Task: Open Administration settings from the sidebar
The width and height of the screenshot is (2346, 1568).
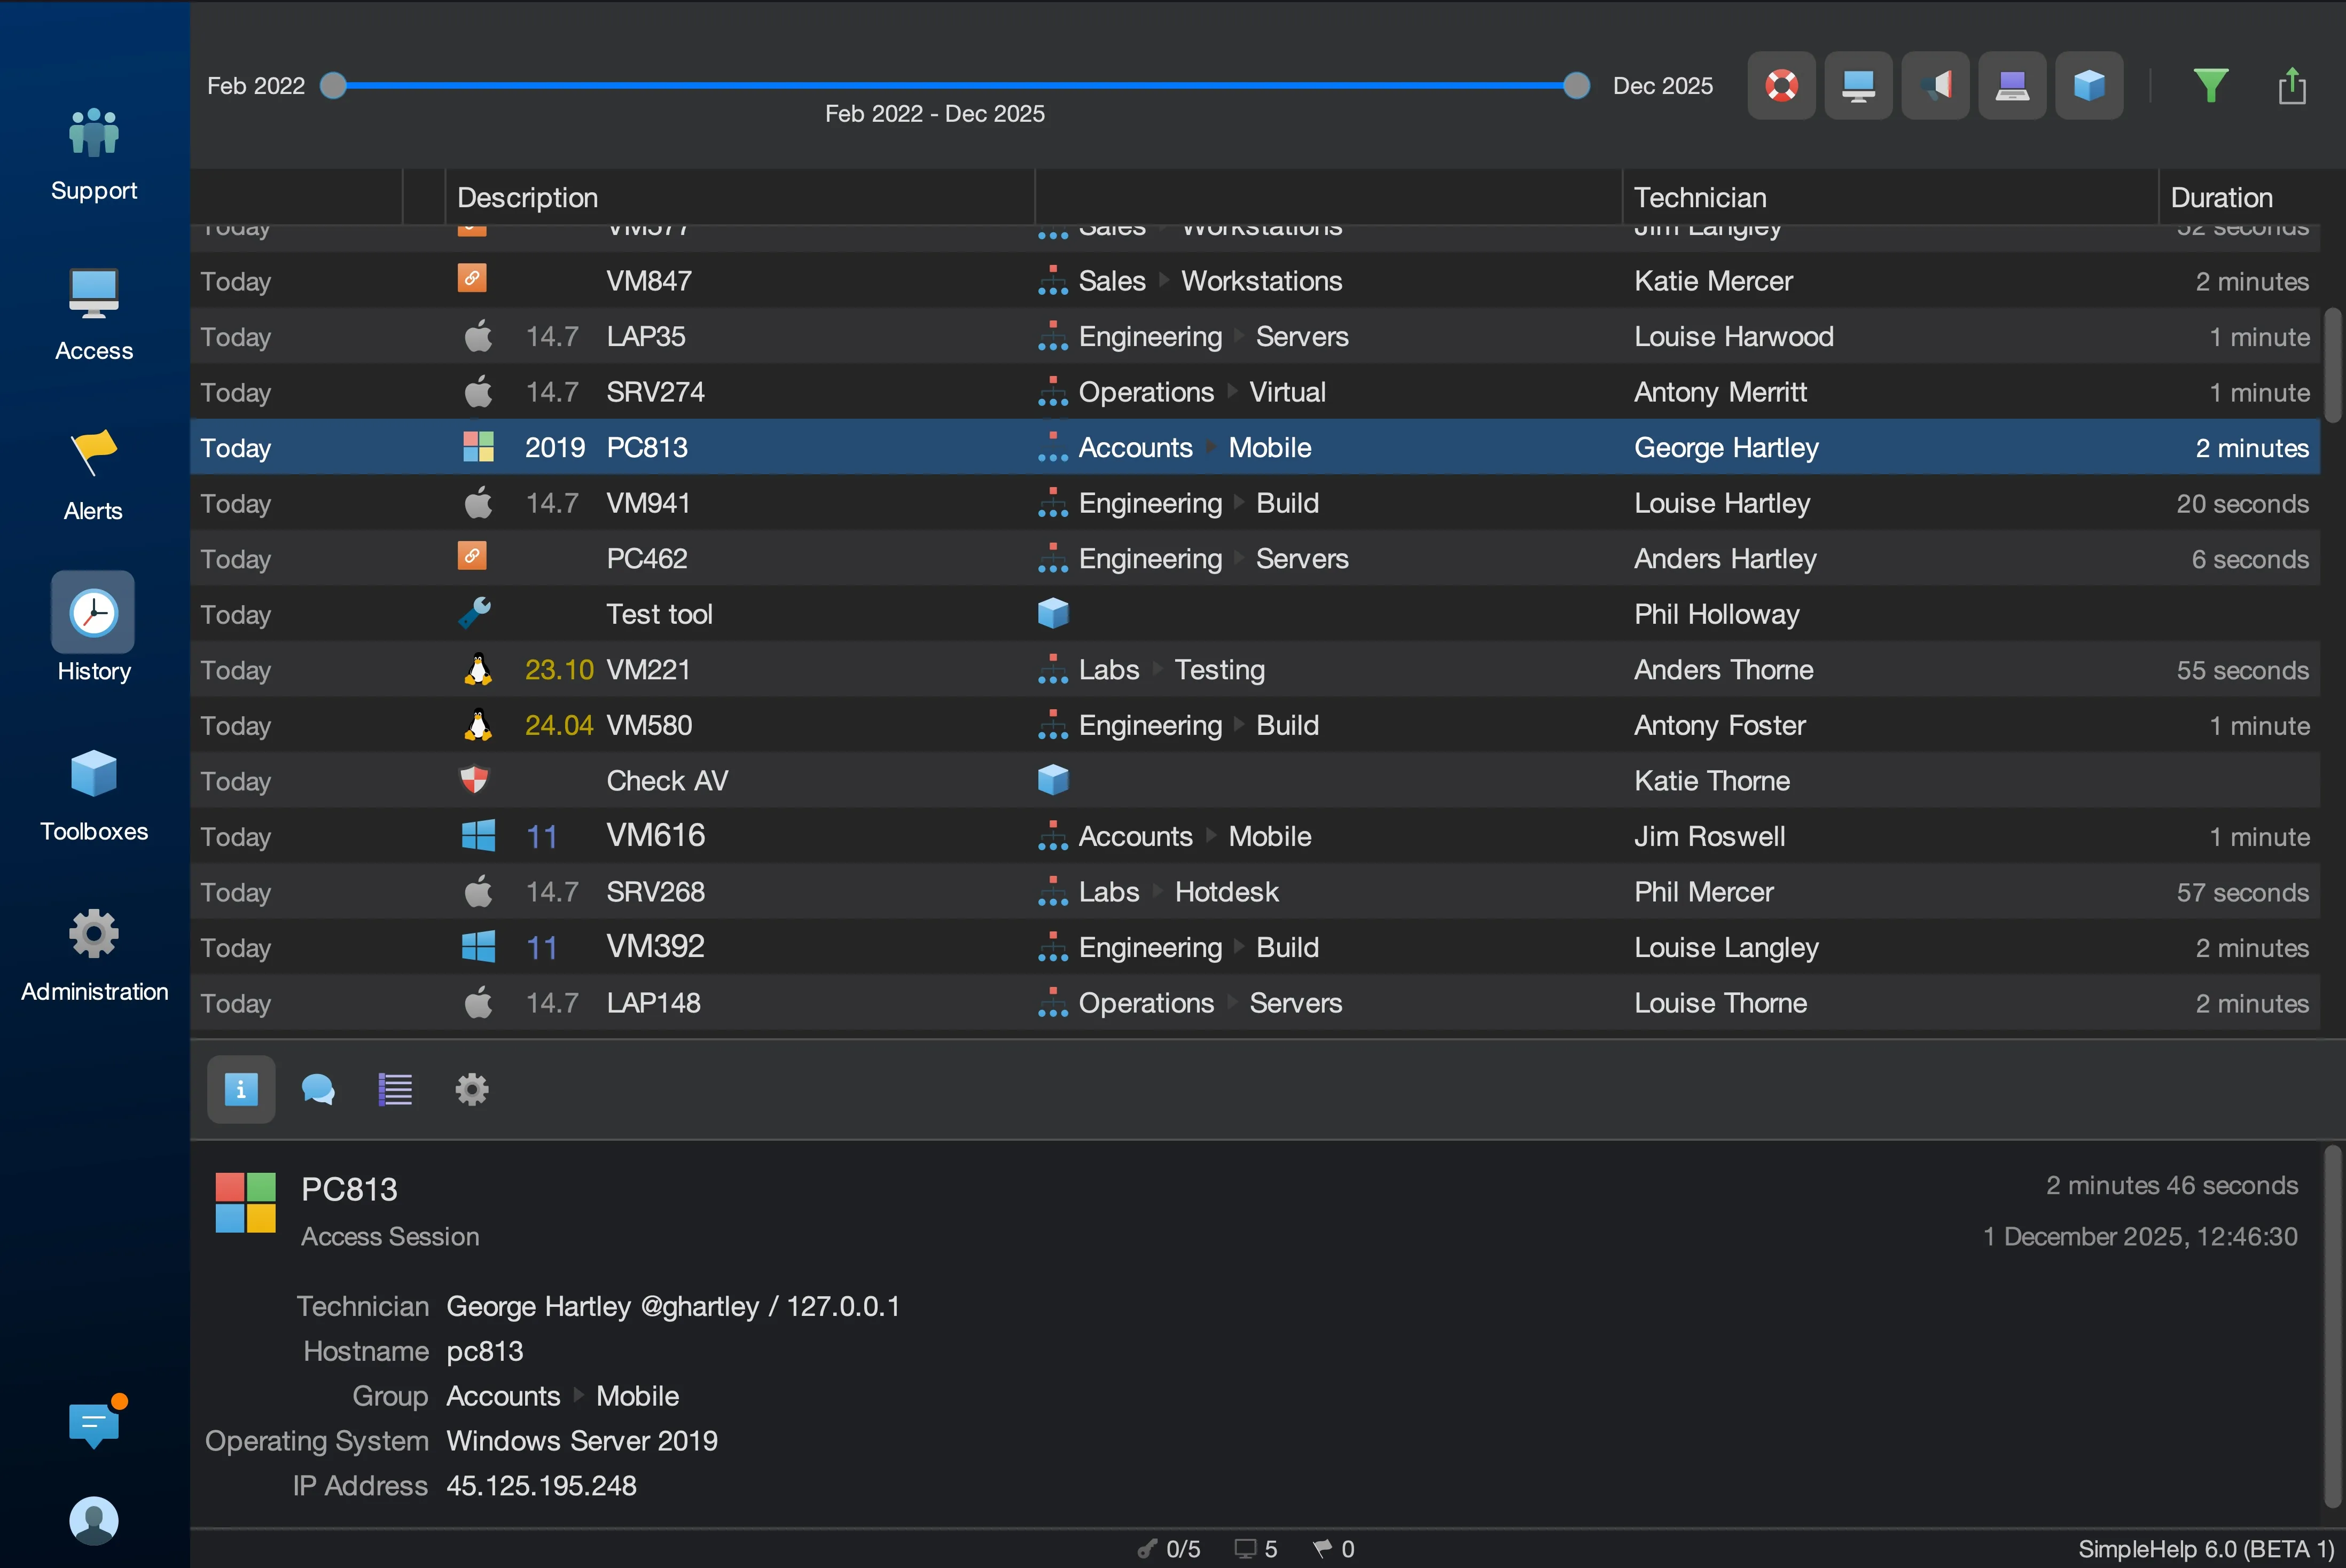Action: pyautogui.click(x=93, y=950)
